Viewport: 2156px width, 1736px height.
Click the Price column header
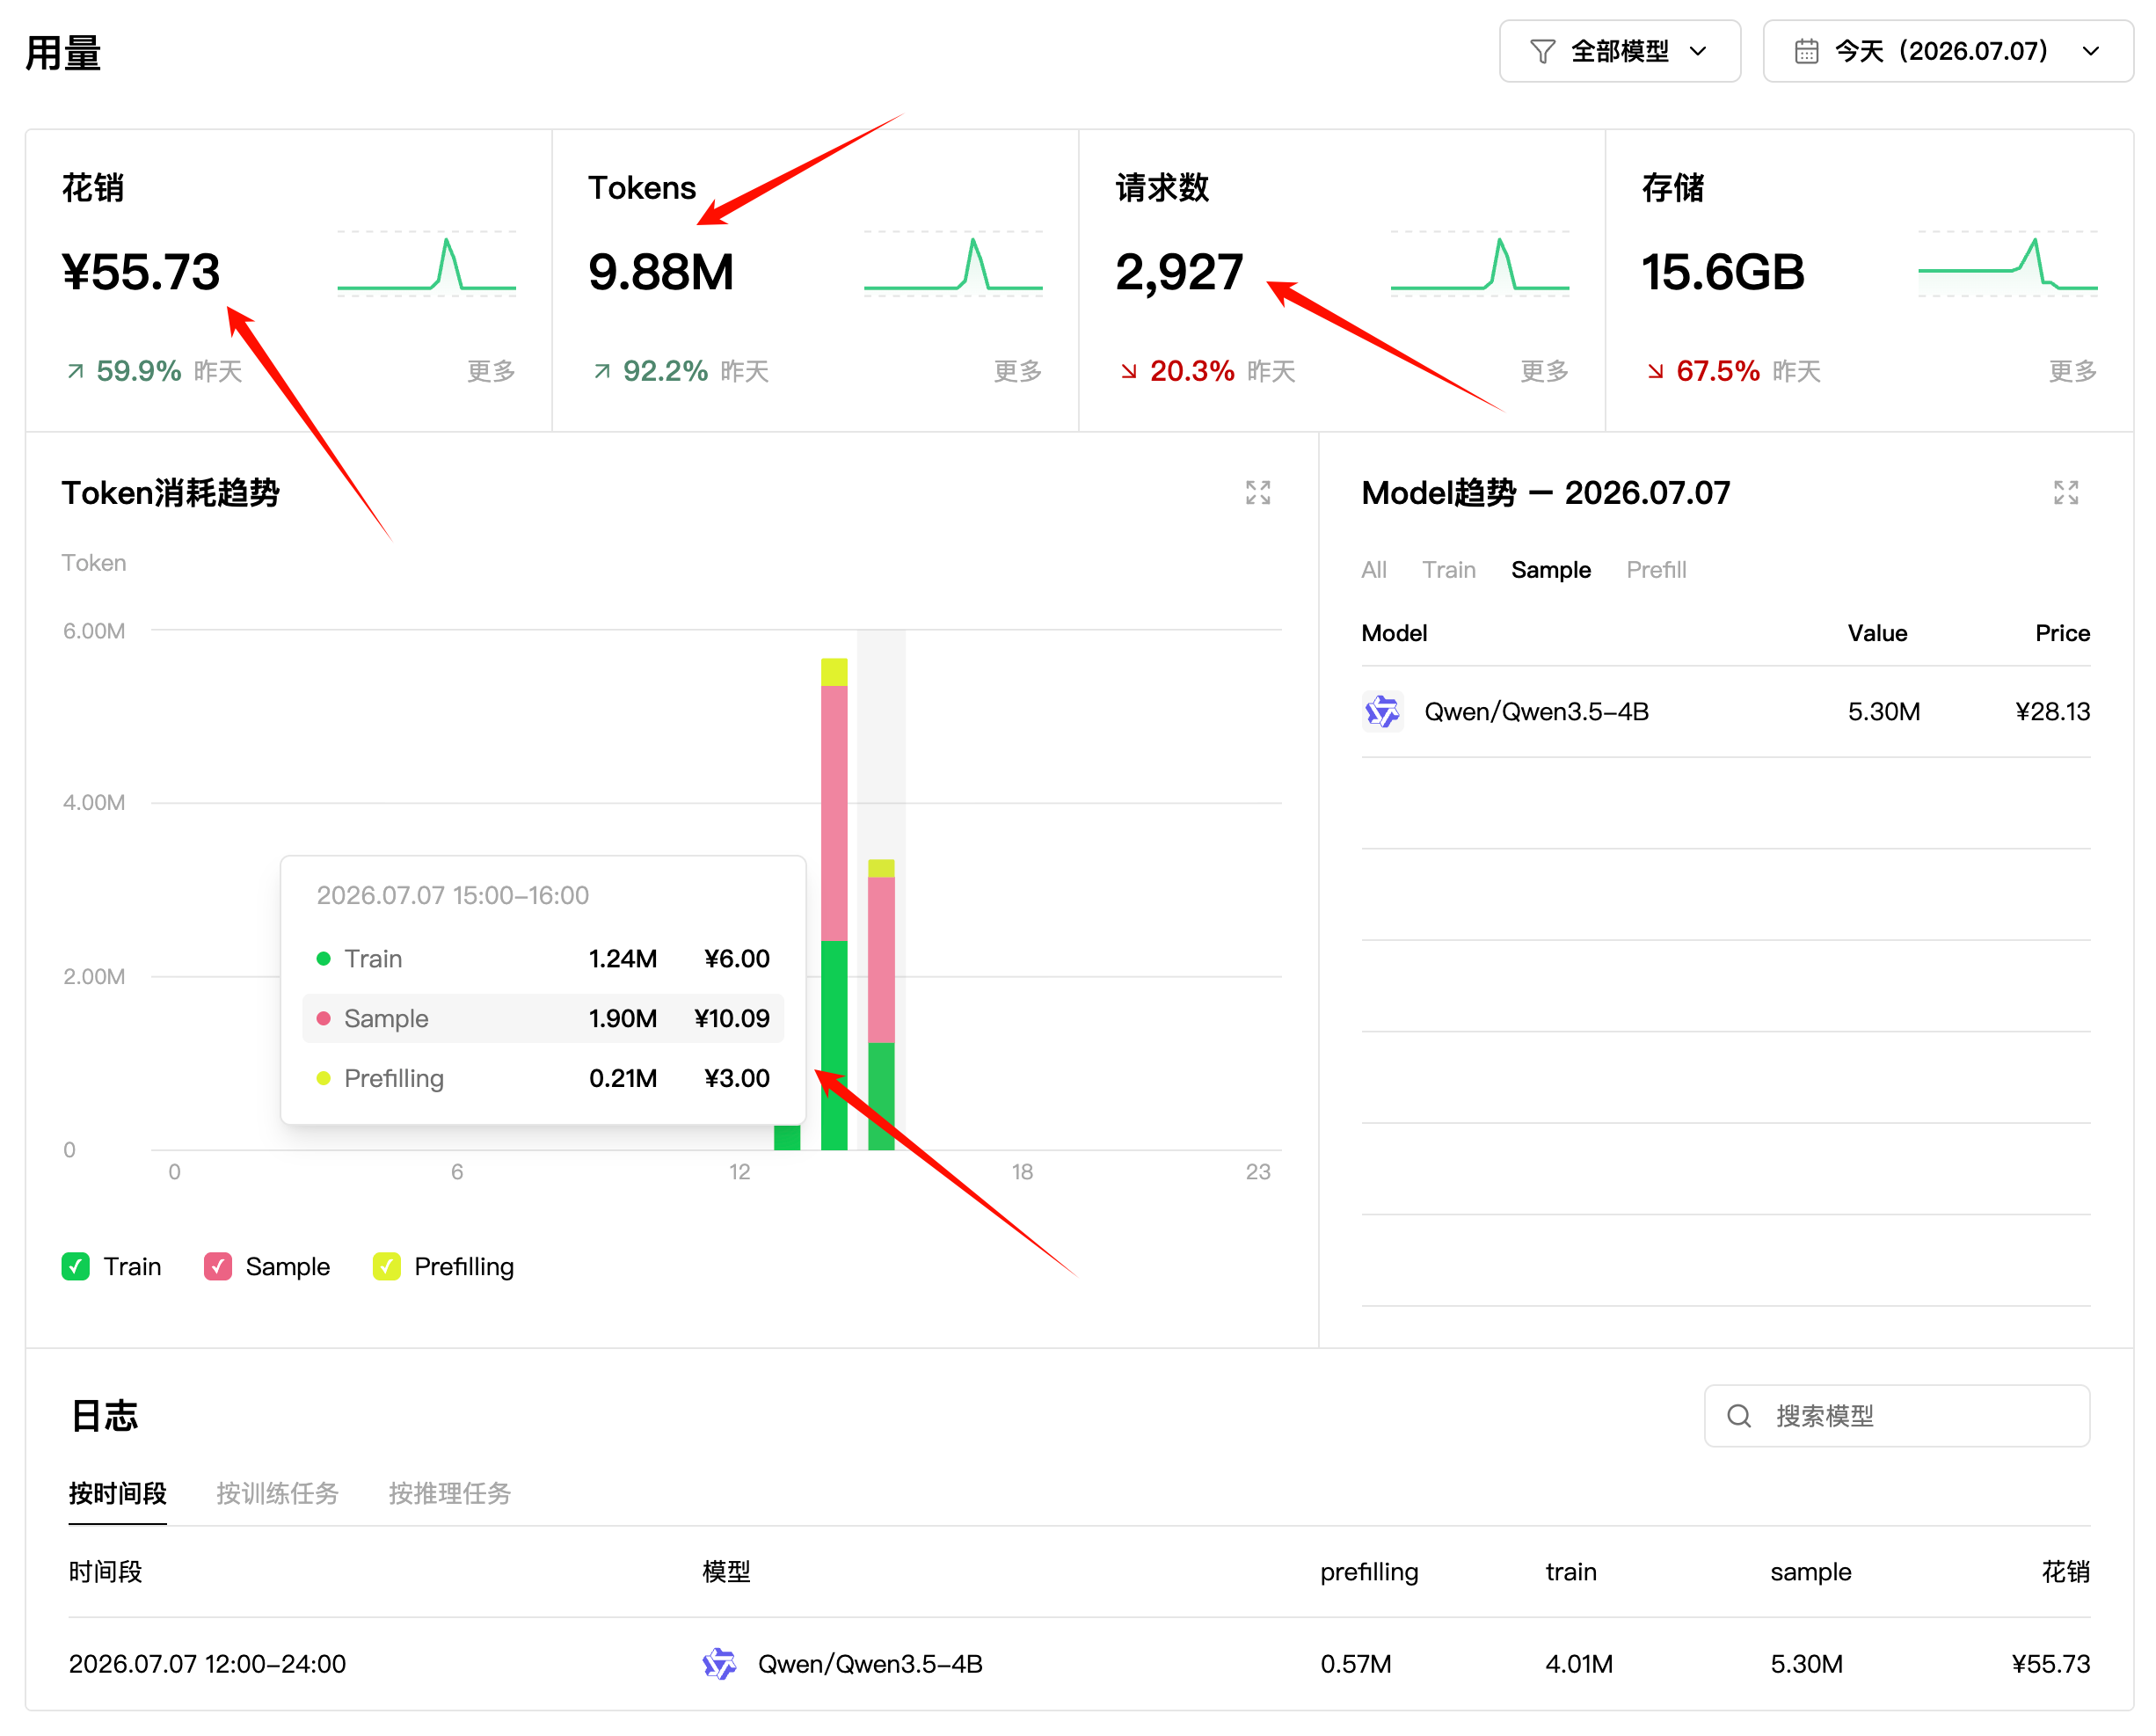2063,633
